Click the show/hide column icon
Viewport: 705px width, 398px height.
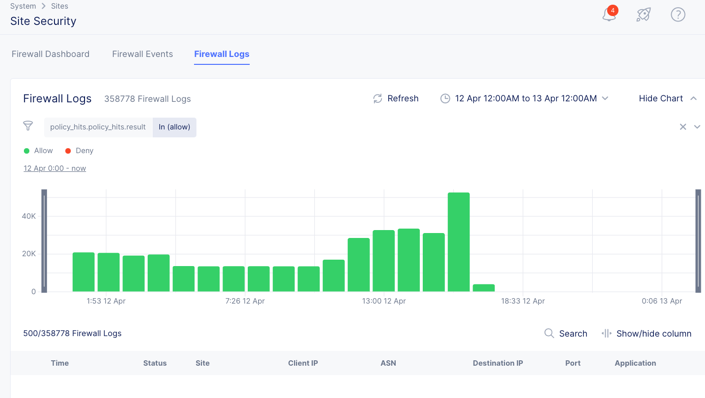click(x=607, y=333)
